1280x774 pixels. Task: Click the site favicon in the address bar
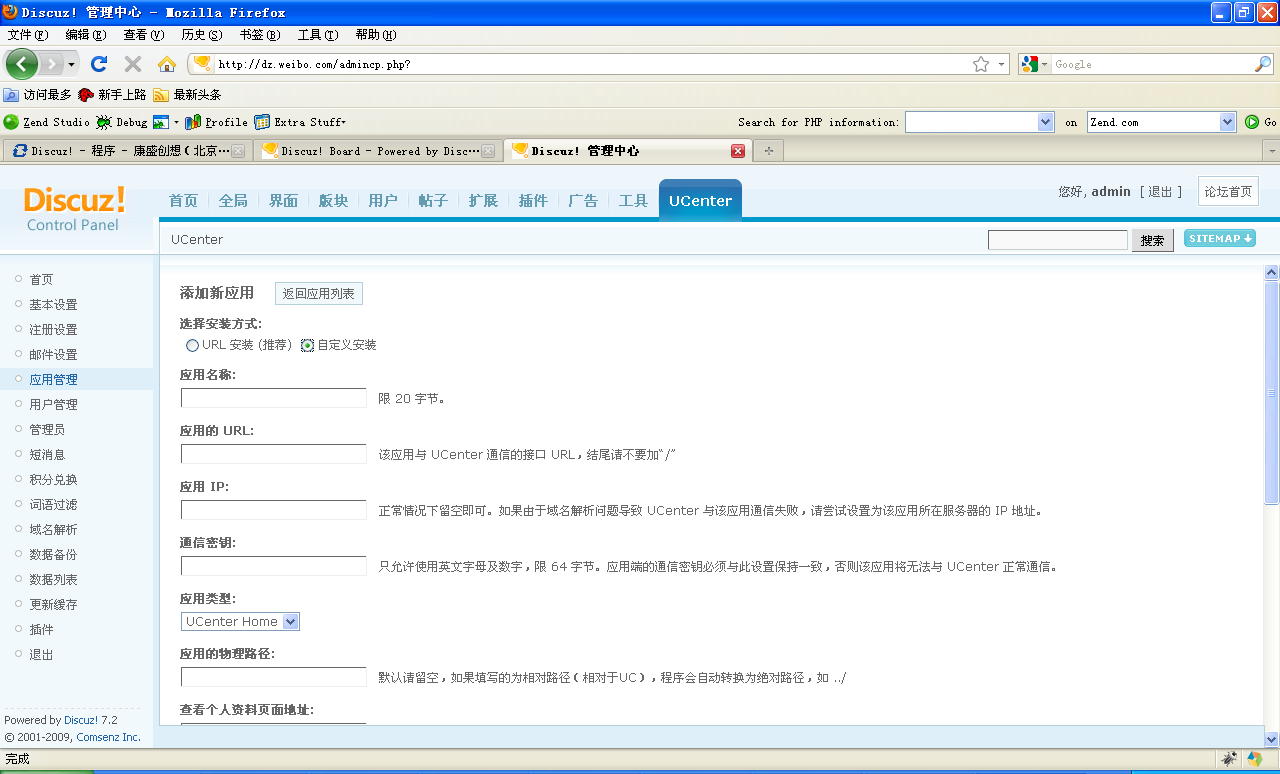203,64
